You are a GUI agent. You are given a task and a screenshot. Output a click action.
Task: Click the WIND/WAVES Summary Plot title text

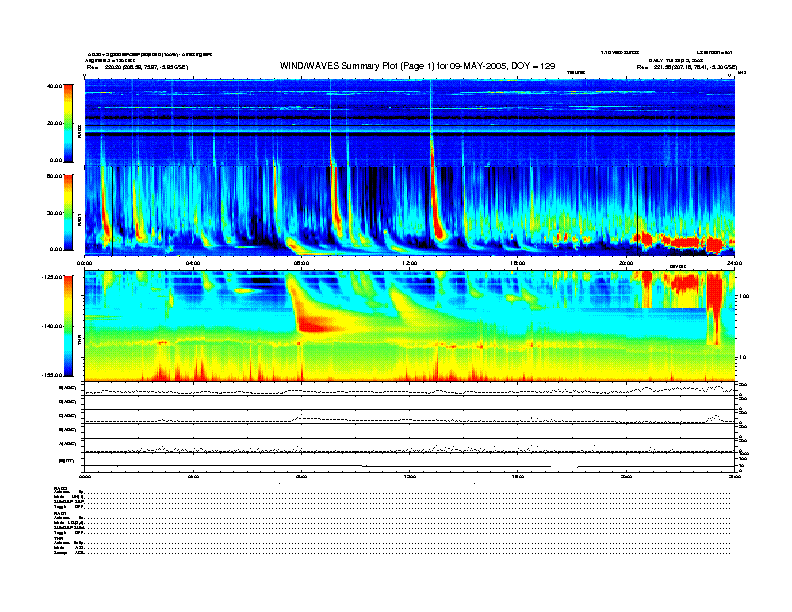click(417, 66)
